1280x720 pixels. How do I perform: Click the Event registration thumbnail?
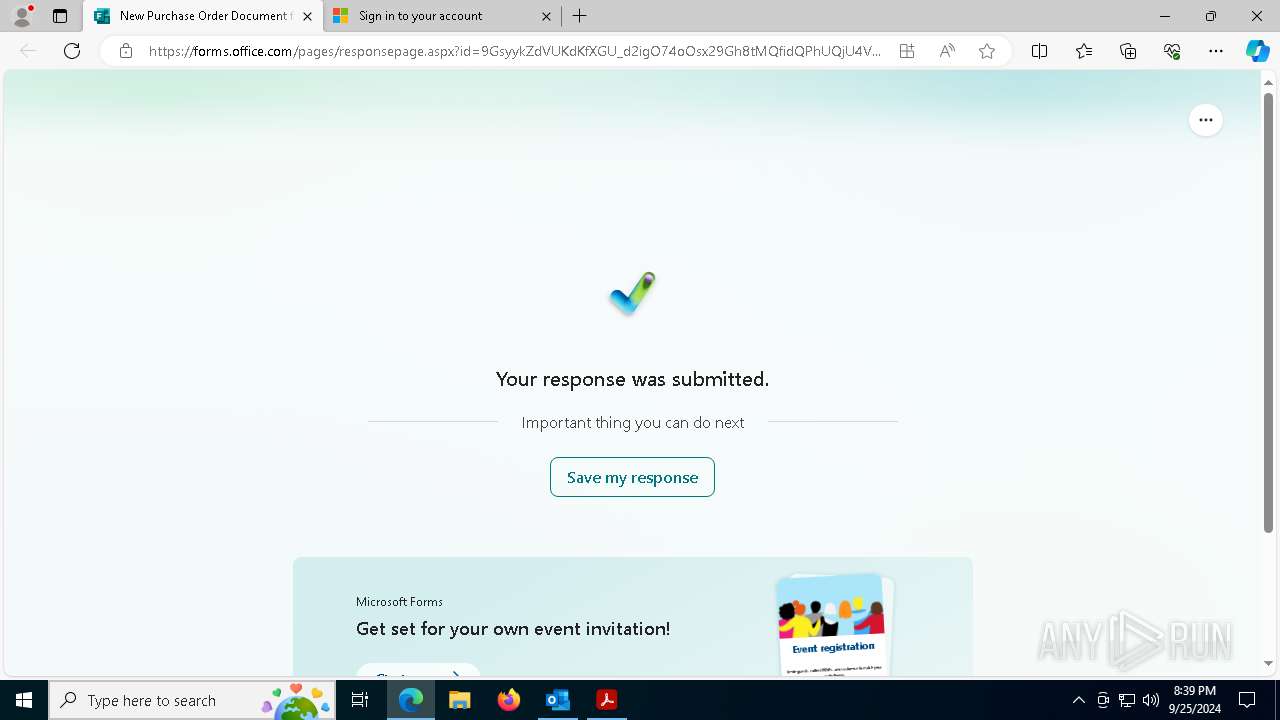[x=834, y=625]
